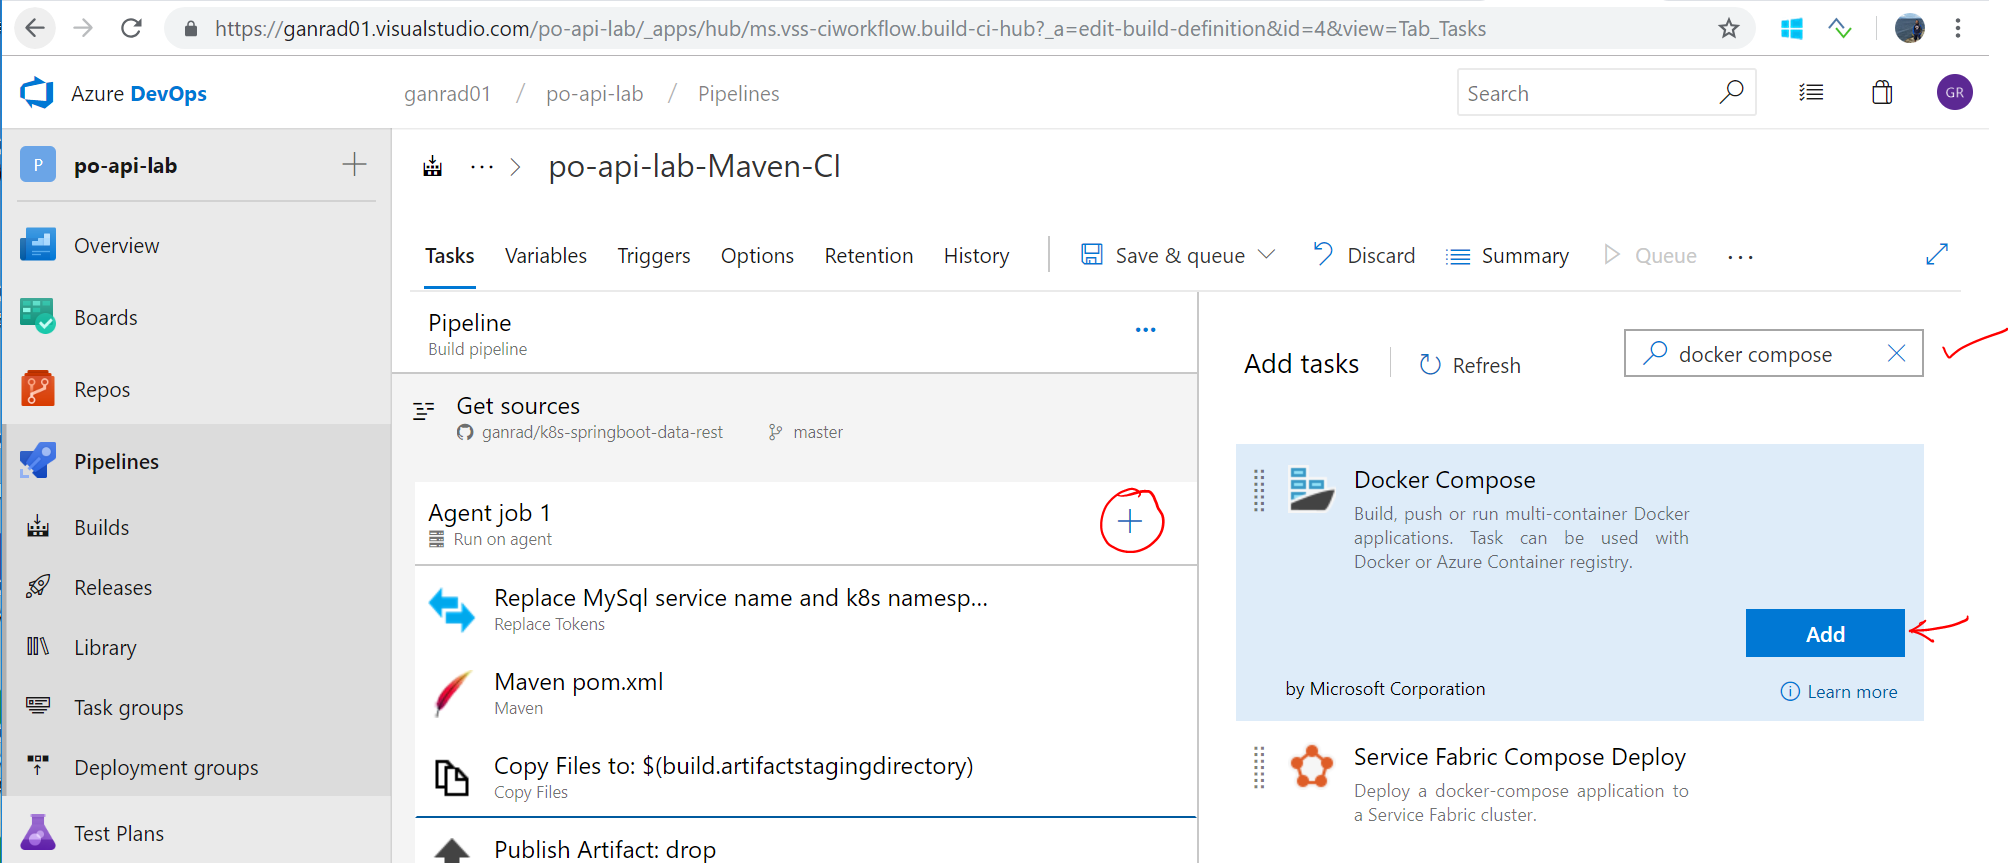The image size is (2008, 863).
Task: Select the Pipeline build pipeline row
Action: [x=795, y=333]
